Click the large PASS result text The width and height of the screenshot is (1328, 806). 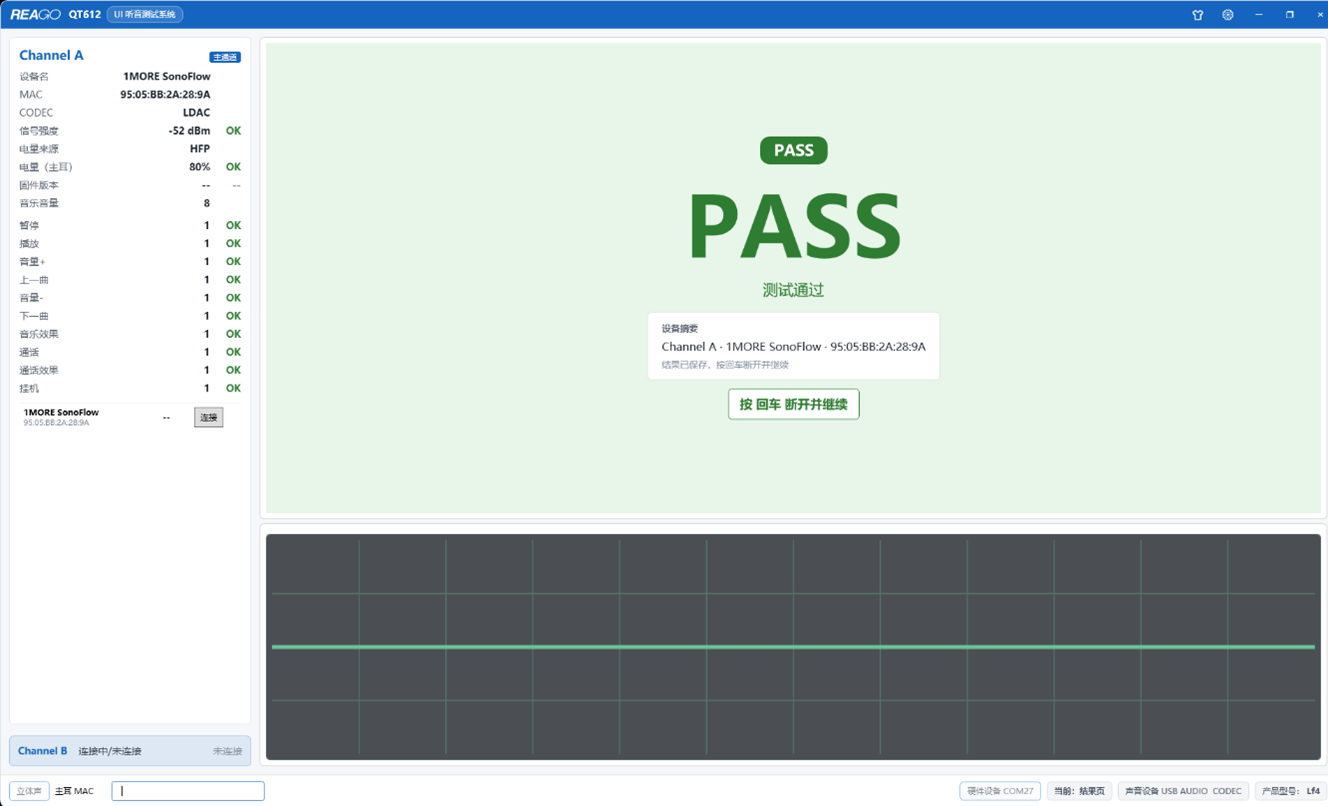(795, 226)
